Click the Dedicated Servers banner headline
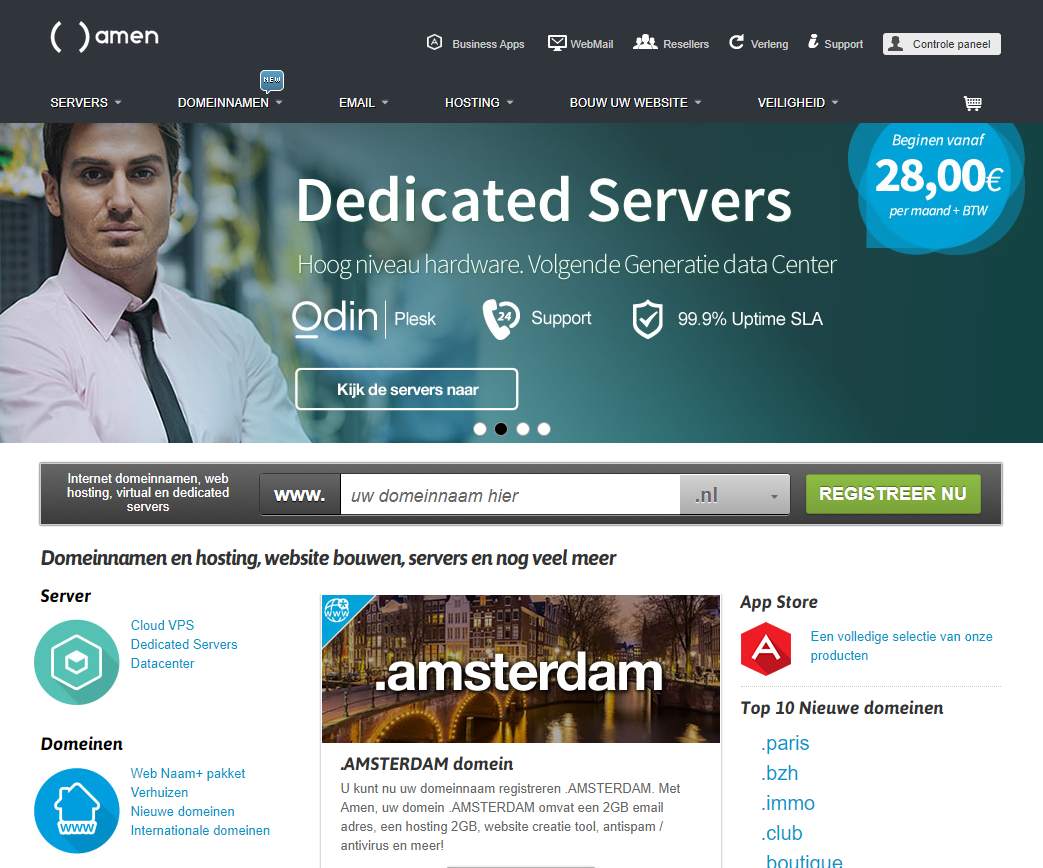Viewport: 1043px width, 868px height. coord(544,200)
